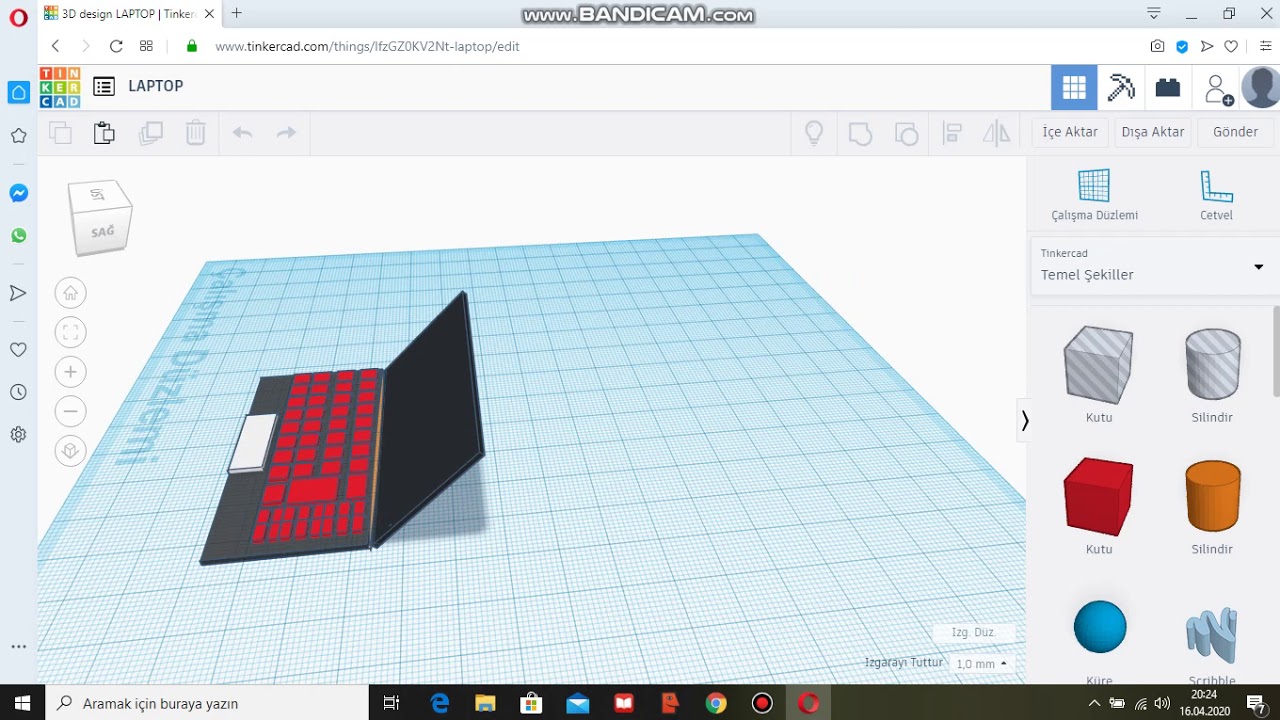The height and width of the screenshot is (720, 1280).
Task: Click the Copy tool icon
Action: tap(60, 133)
